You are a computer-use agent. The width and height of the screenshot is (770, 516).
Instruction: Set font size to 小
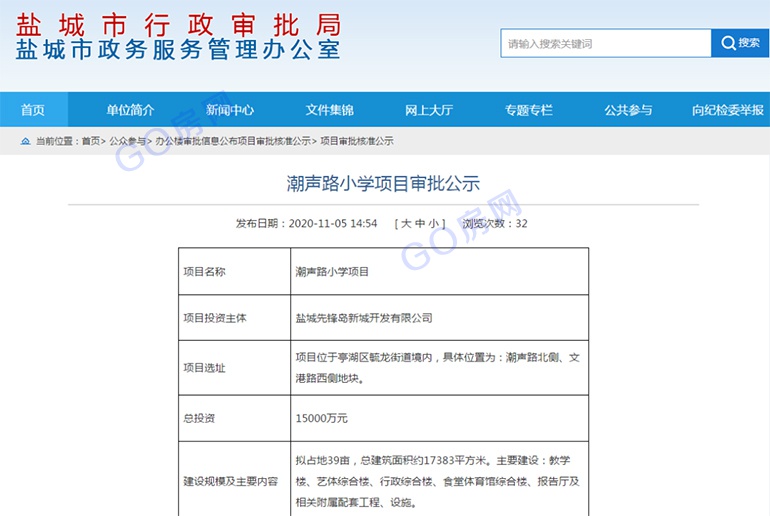point(434,223)
